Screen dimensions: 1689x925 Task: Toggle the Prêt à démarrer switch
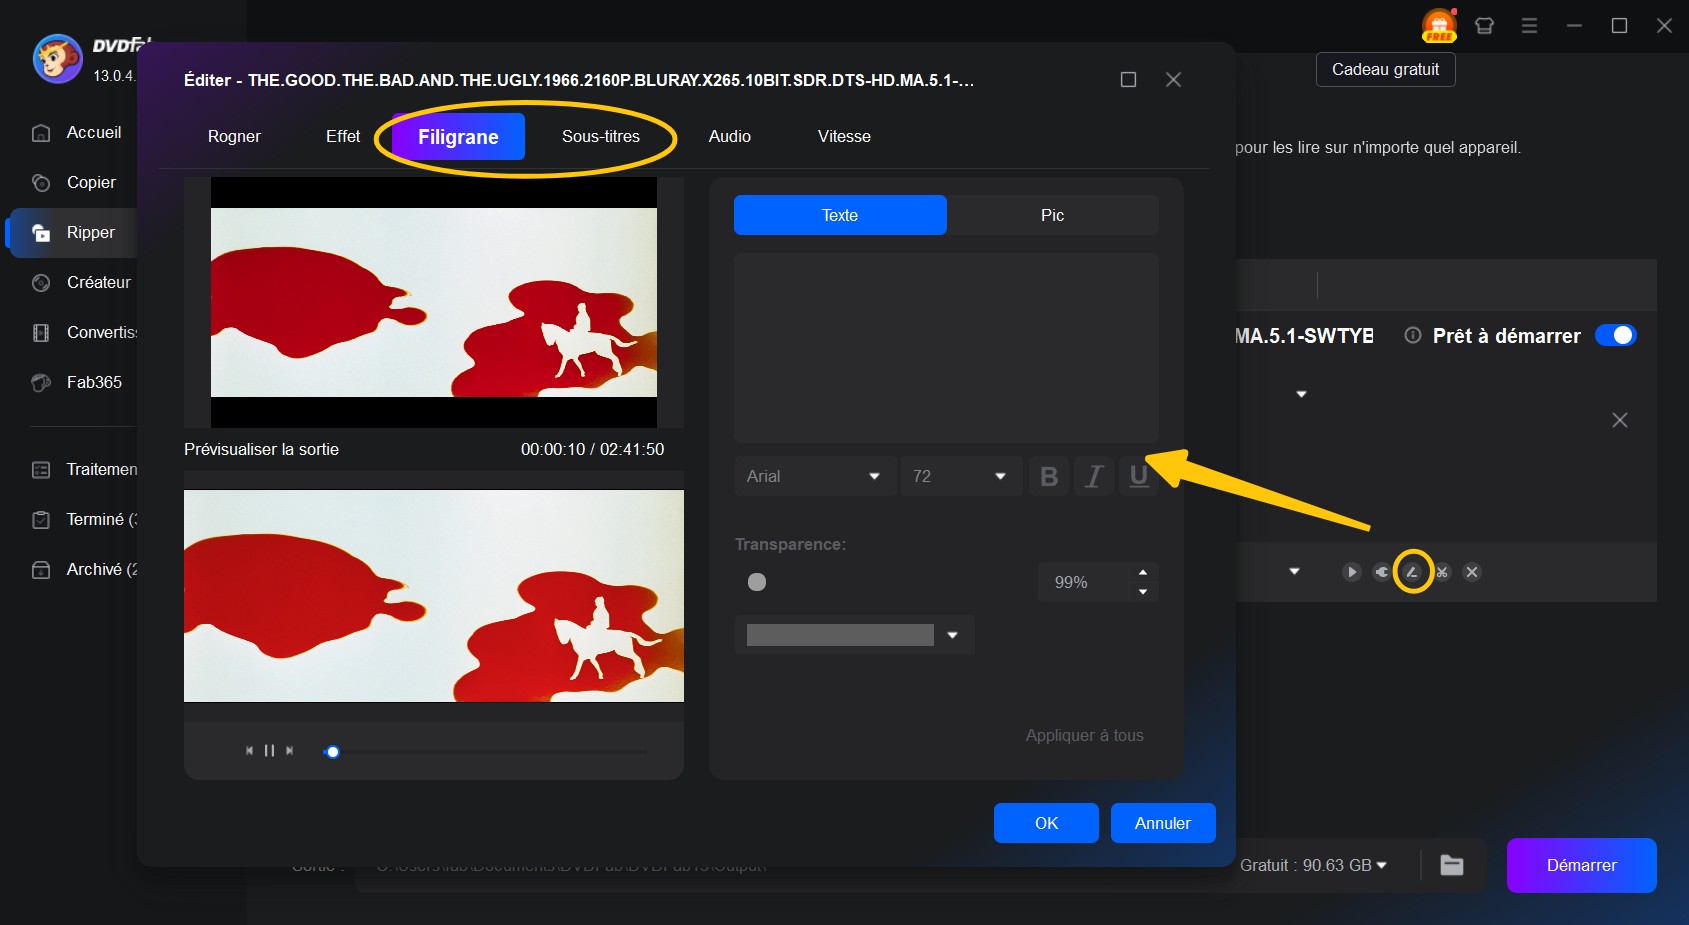1615,335
